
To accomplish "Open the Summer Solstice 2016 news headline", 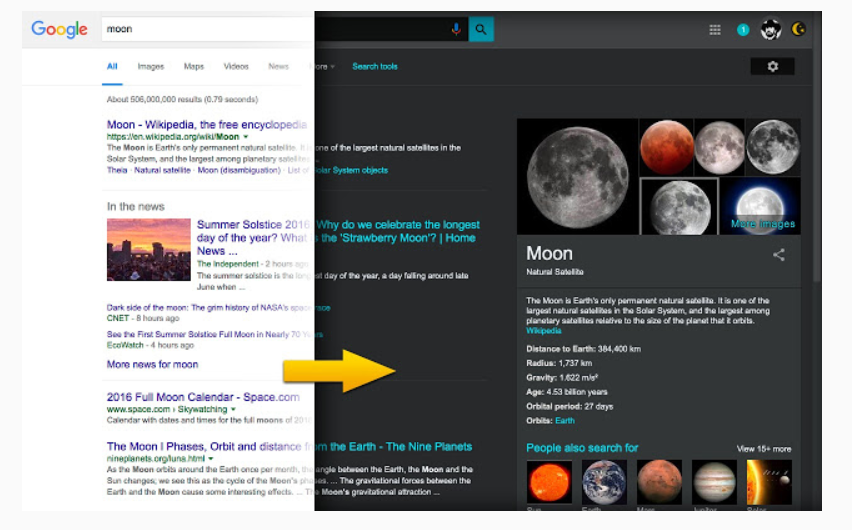I will pos(338,238).
